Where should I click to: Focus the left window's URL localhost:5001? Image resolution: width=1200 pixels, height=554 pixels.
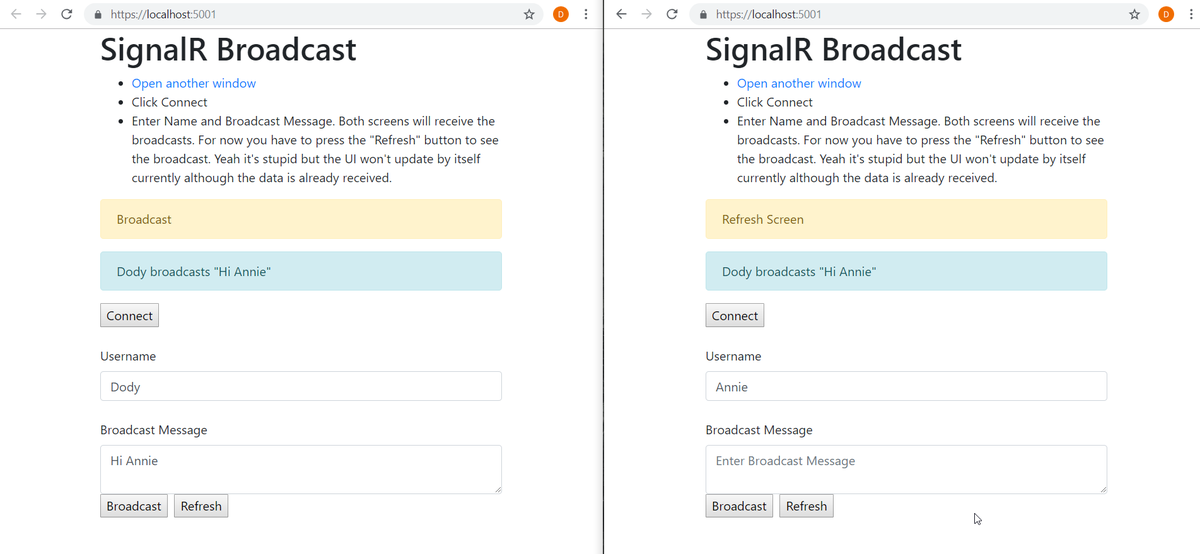tap(163, 15)
